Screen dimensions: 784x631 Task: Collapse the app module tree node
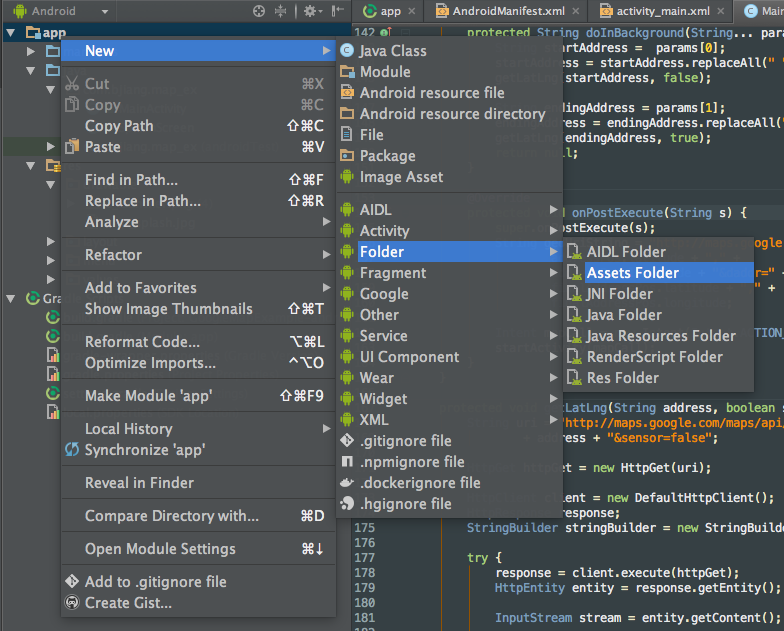pos(10,33)
